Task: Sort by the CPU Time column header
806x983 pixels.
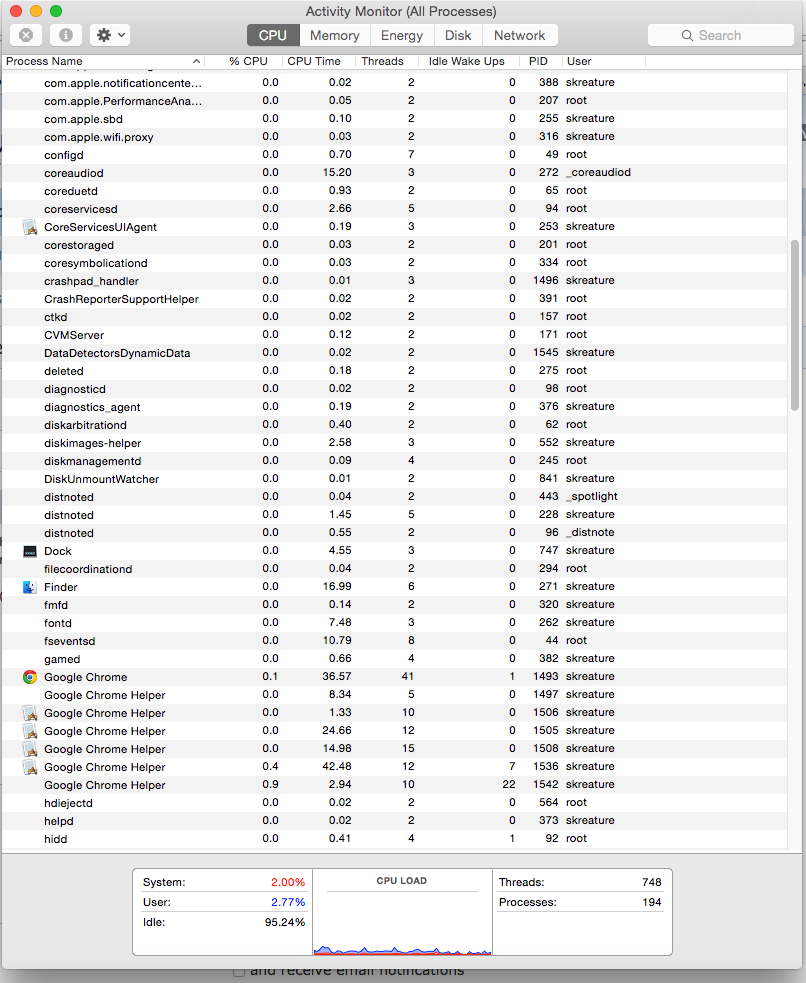Action: click(314, 61)
